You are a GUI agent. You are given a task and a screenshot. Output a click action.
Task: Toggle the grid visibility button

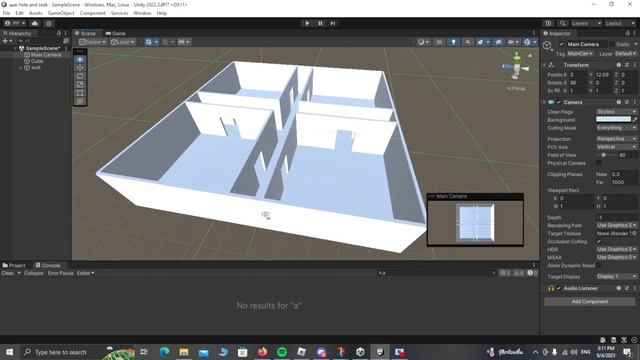(x=151, y=42)
